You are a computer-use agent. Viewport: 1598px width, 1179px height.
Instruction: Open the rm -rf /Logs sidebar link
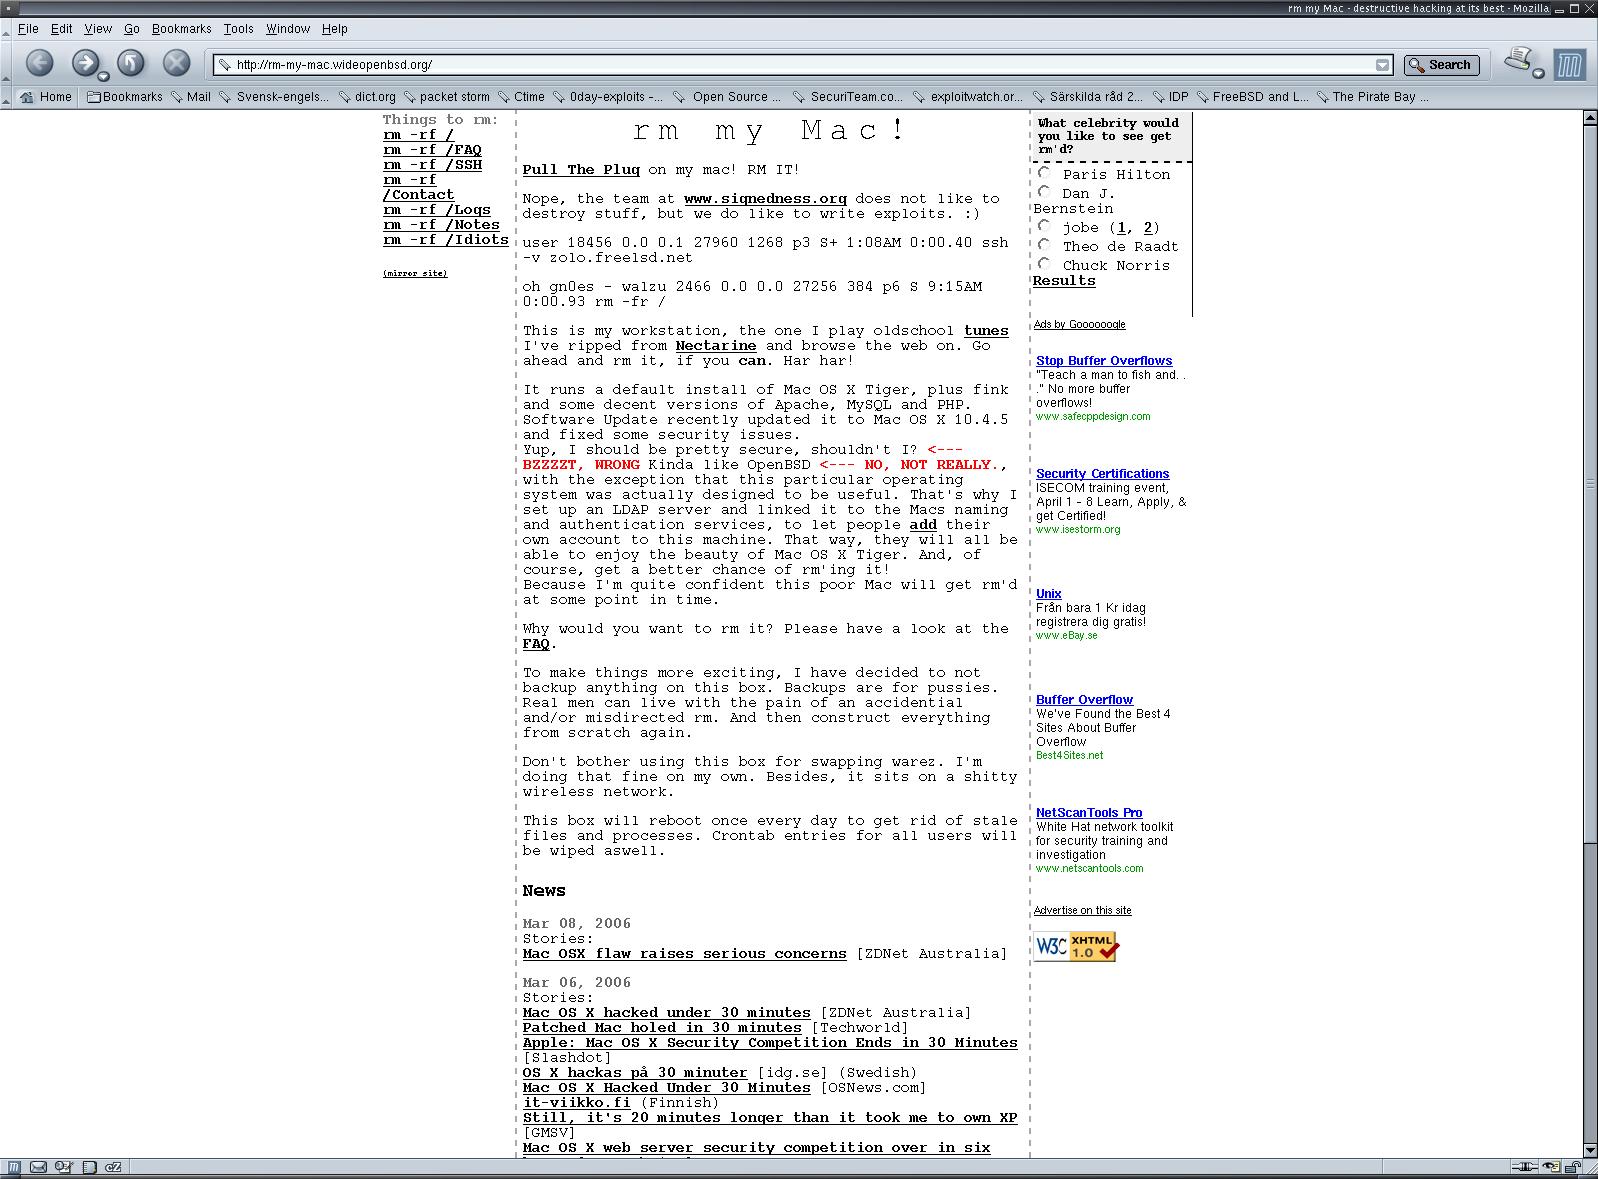pyautogui.click(x=437, y=210)
